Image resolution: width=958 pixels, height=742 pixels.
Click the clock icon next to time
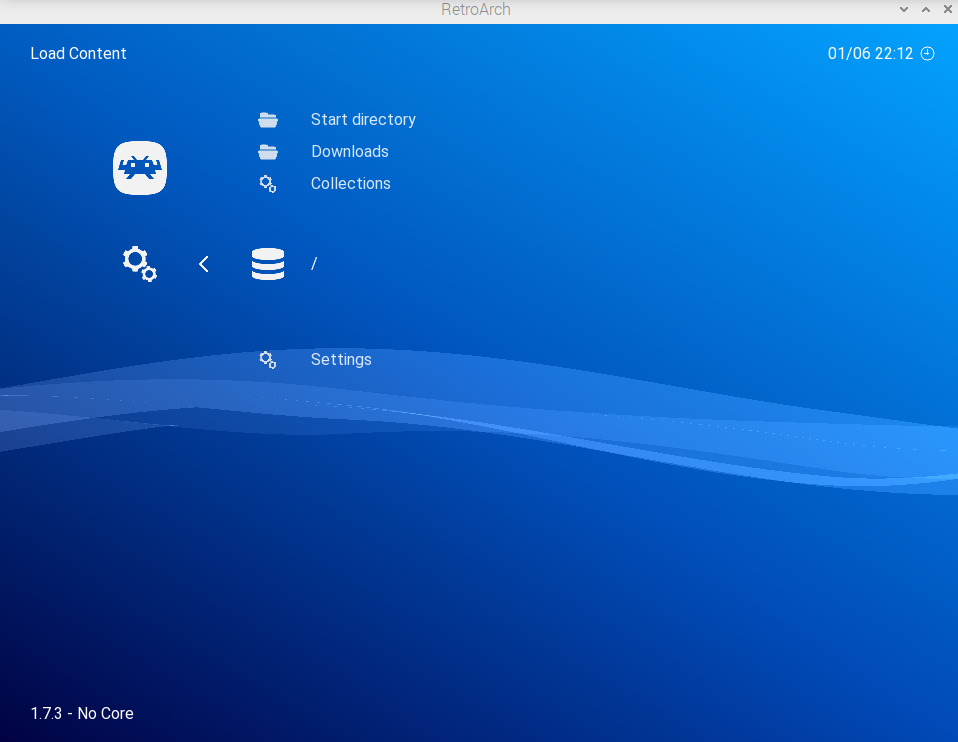[x=927, y=54]
